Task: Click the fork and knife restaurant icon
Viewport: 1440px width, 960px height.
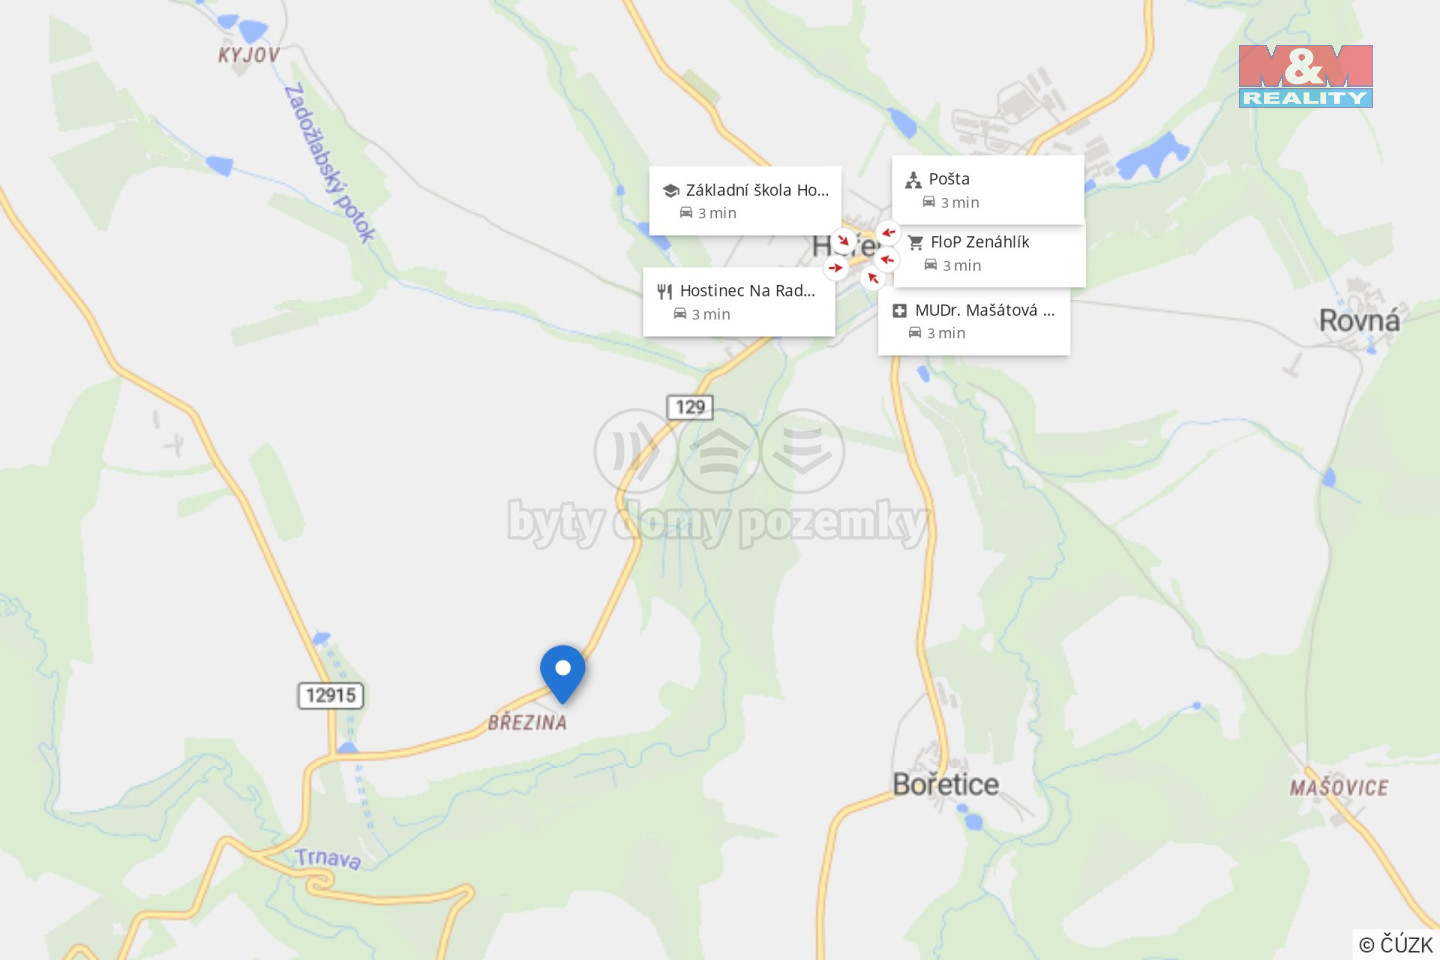Action: (665, 291)
